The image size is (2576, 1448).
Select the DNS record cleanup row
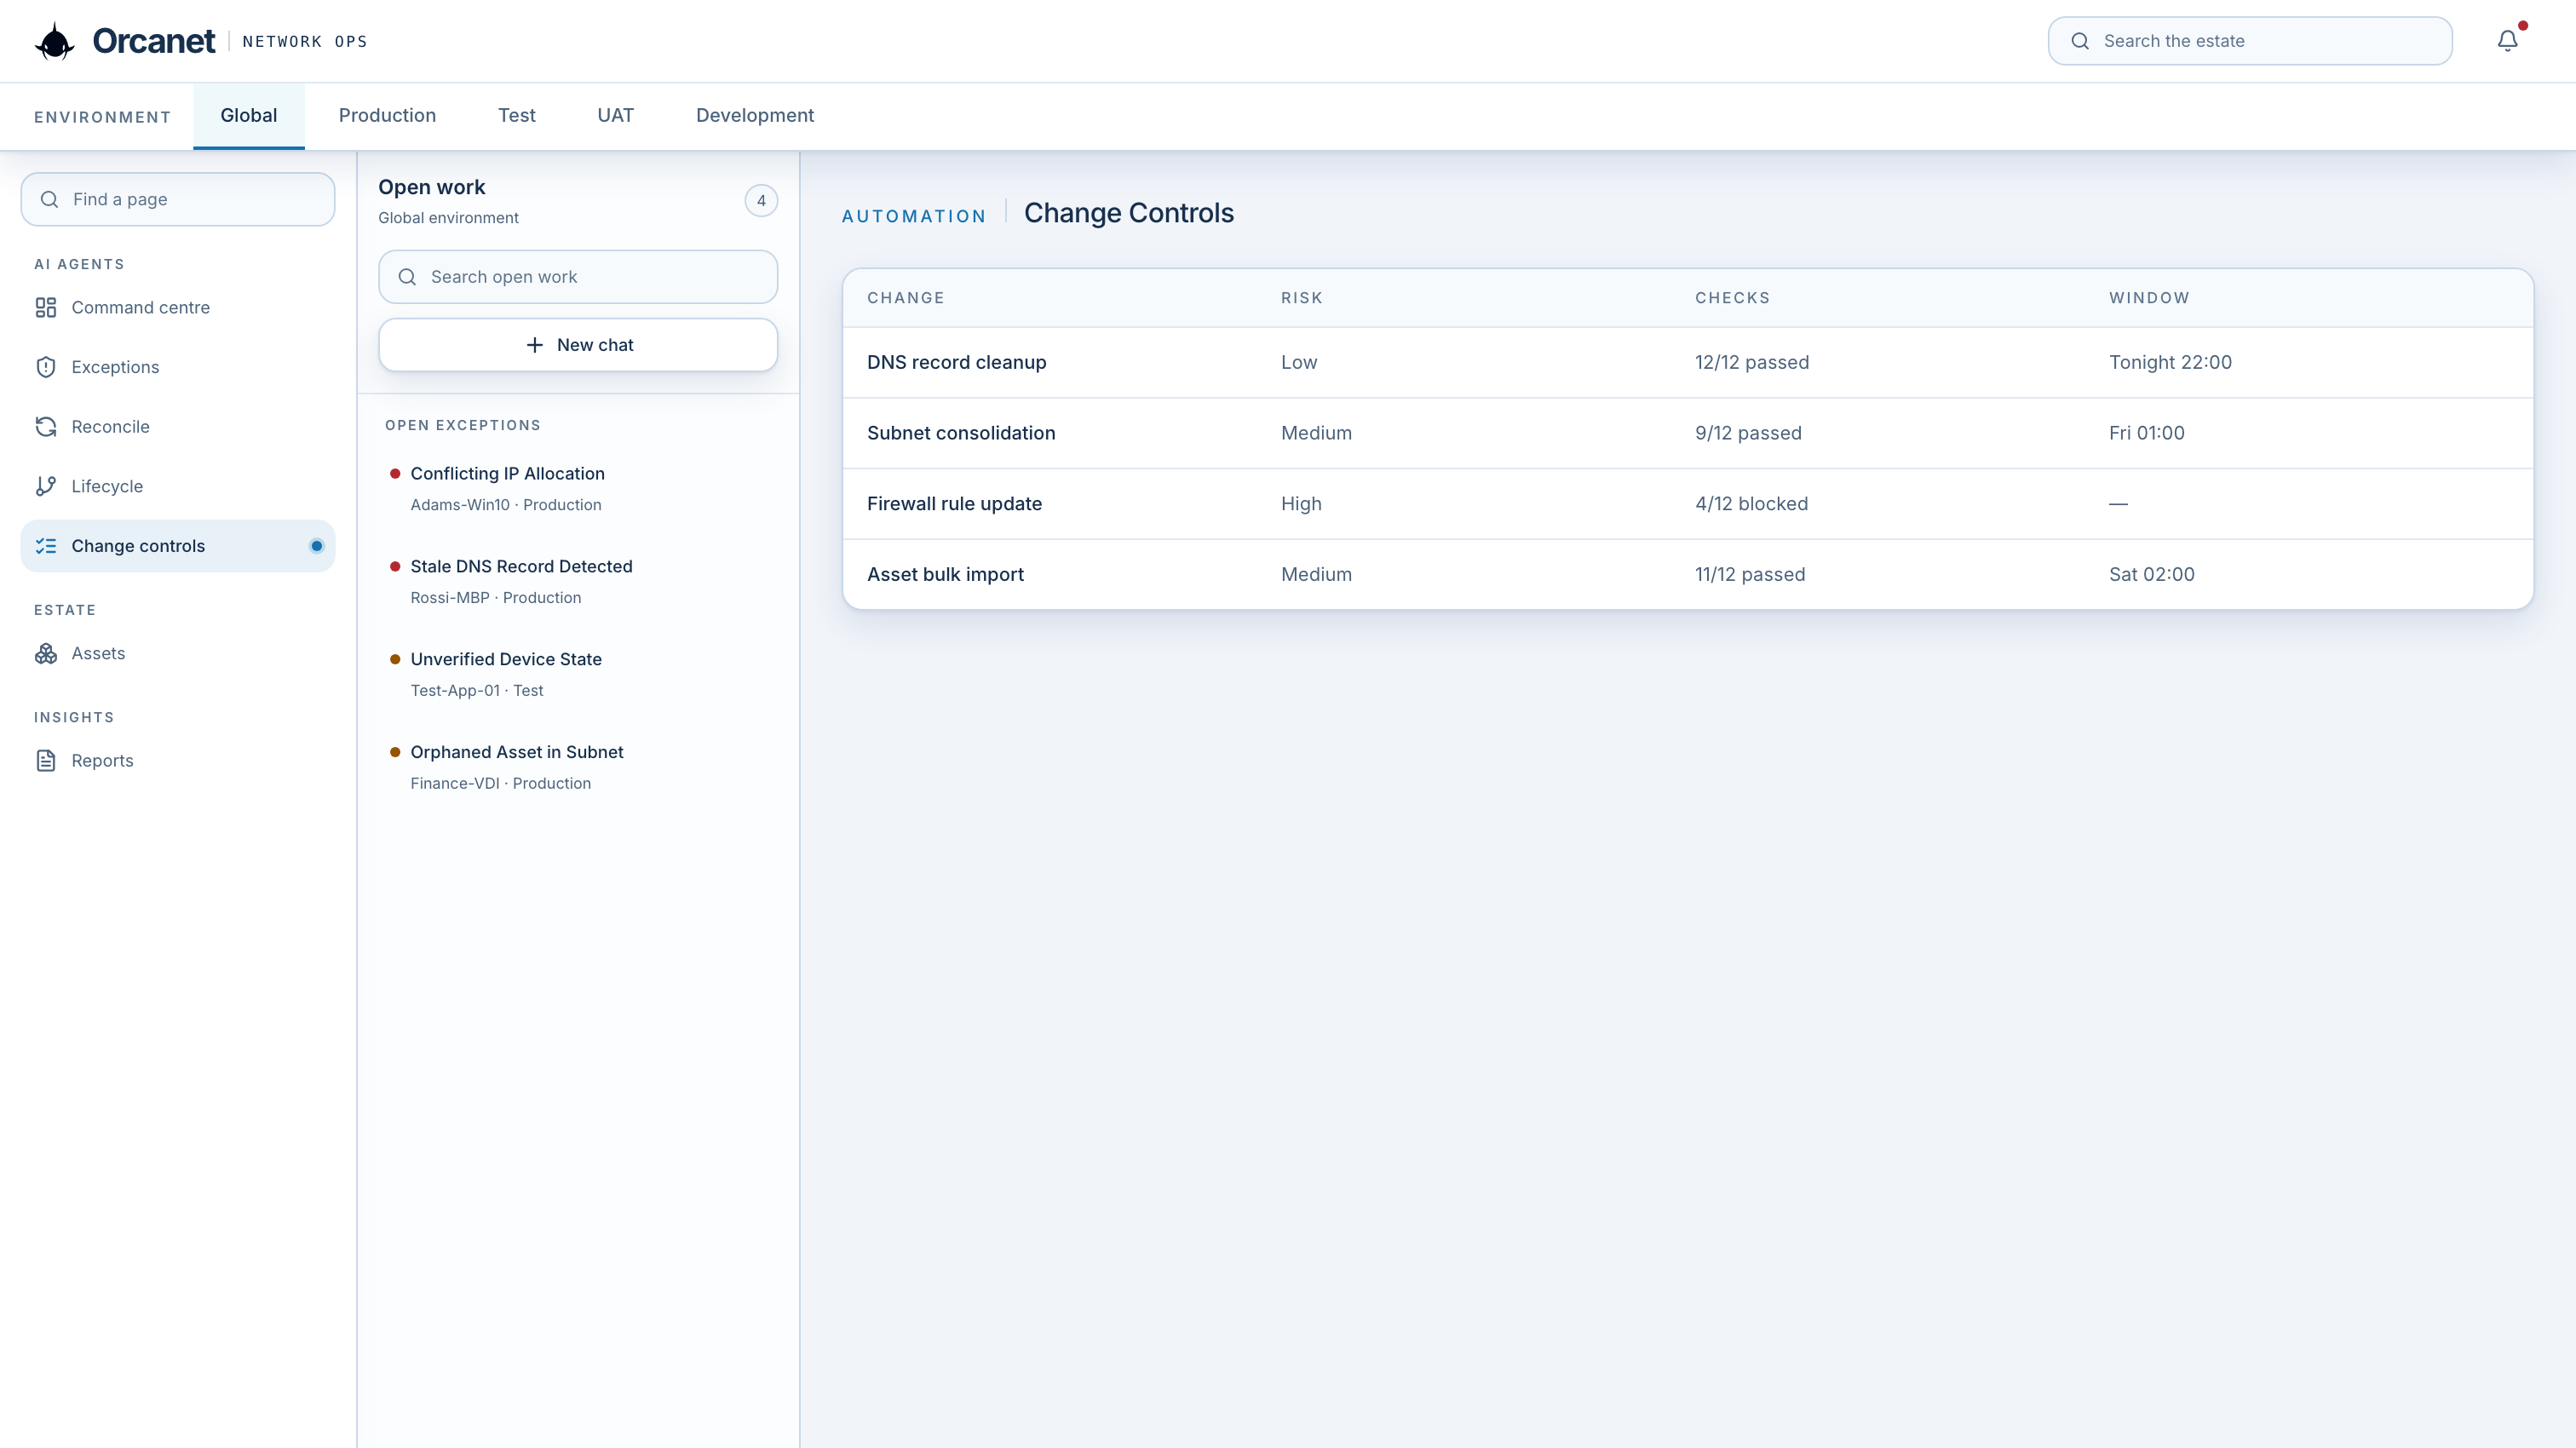[x=1688, y=363]
